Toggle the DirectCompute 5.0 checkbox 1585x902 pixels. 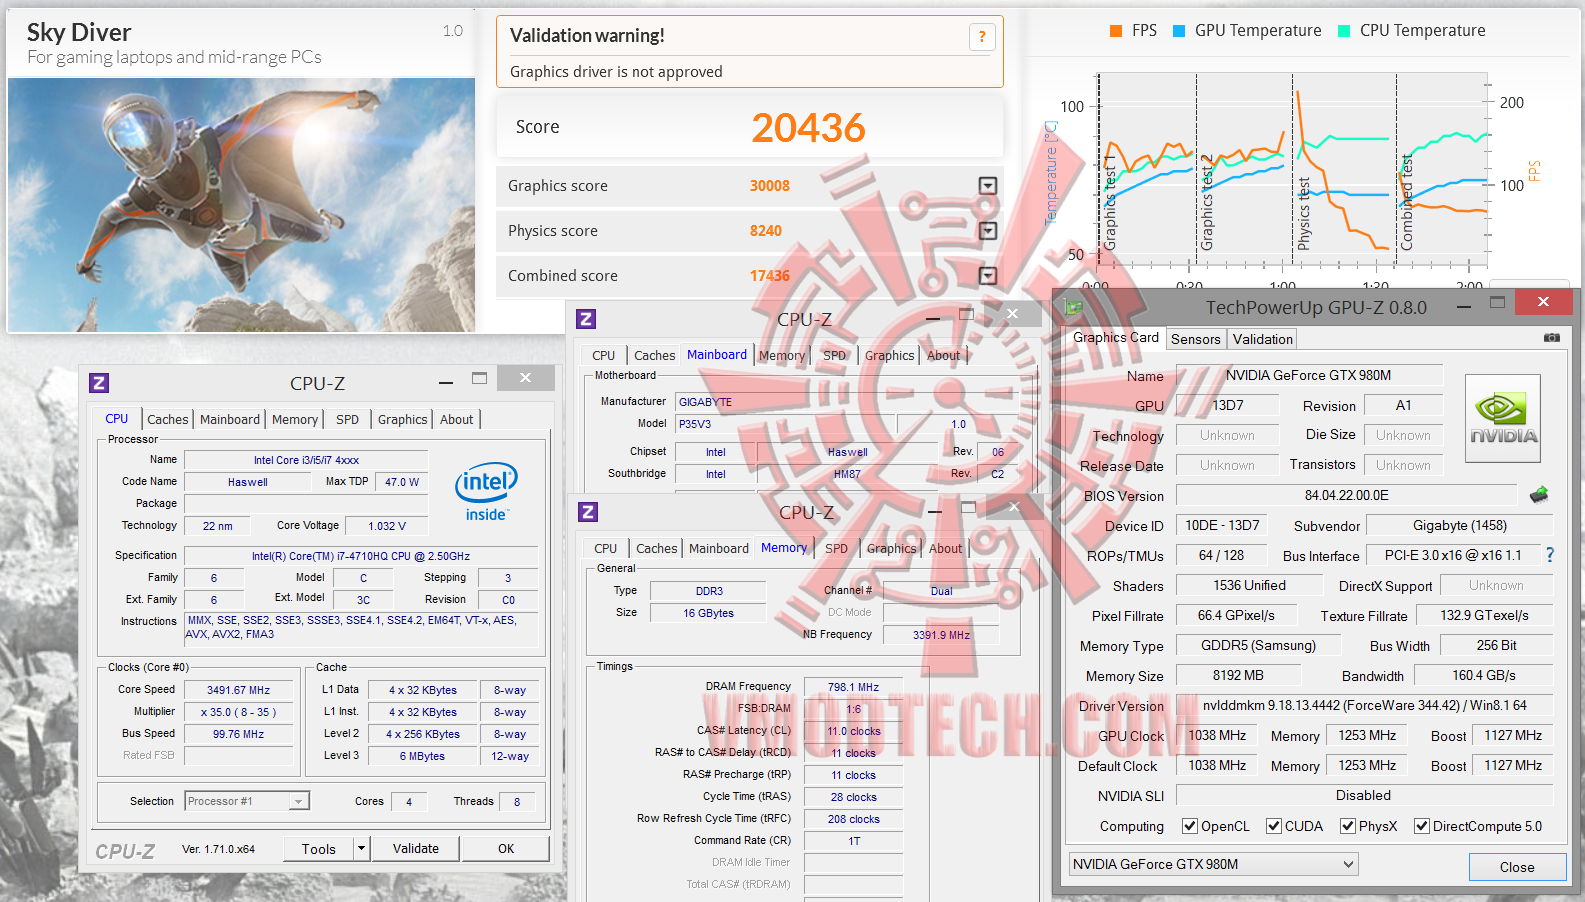click(x=1422, y=826)
